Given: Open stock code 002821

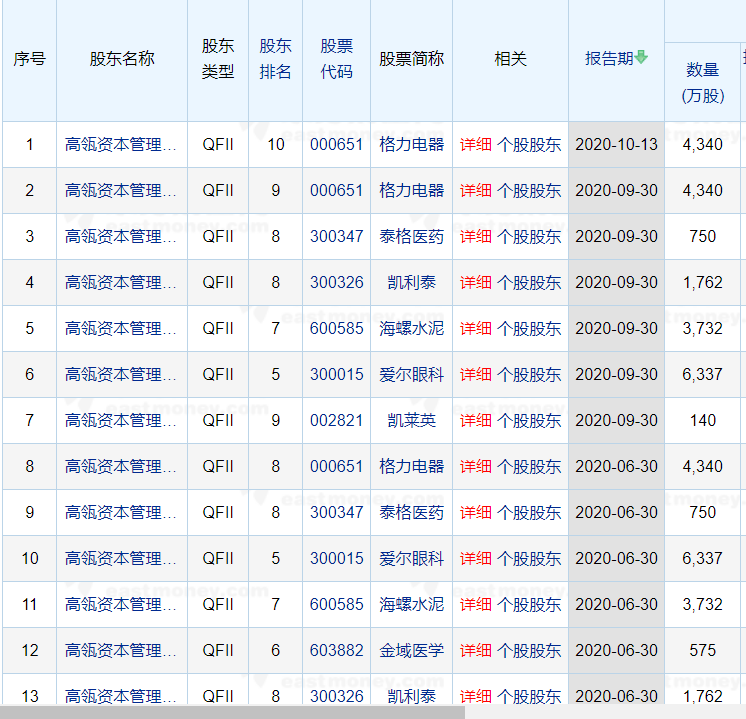Looking at the screenshot, I should 336,420.
